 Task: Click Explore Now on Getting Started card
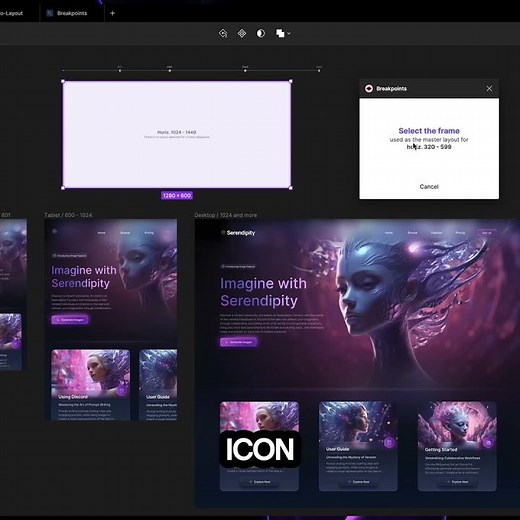(457, 482)
